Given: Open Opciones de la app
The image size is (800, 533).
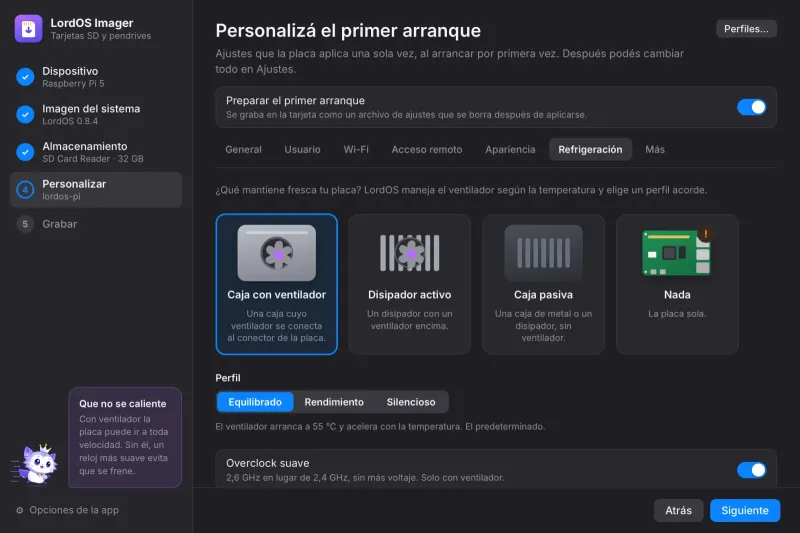Looking at the screenshot, I should pyautogui.click(x=67, y=510).
